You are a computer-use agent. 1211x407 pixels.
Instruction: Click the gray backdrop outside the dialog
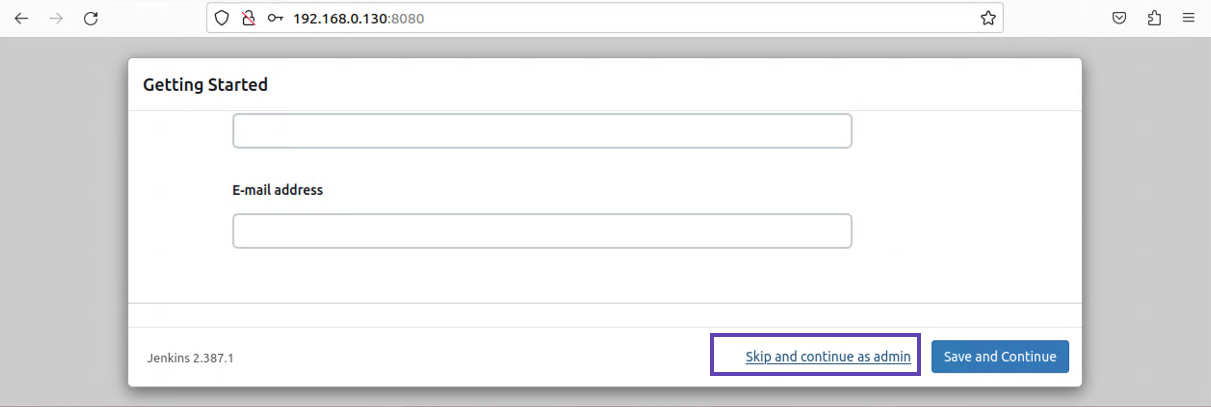tap(62, 220)
